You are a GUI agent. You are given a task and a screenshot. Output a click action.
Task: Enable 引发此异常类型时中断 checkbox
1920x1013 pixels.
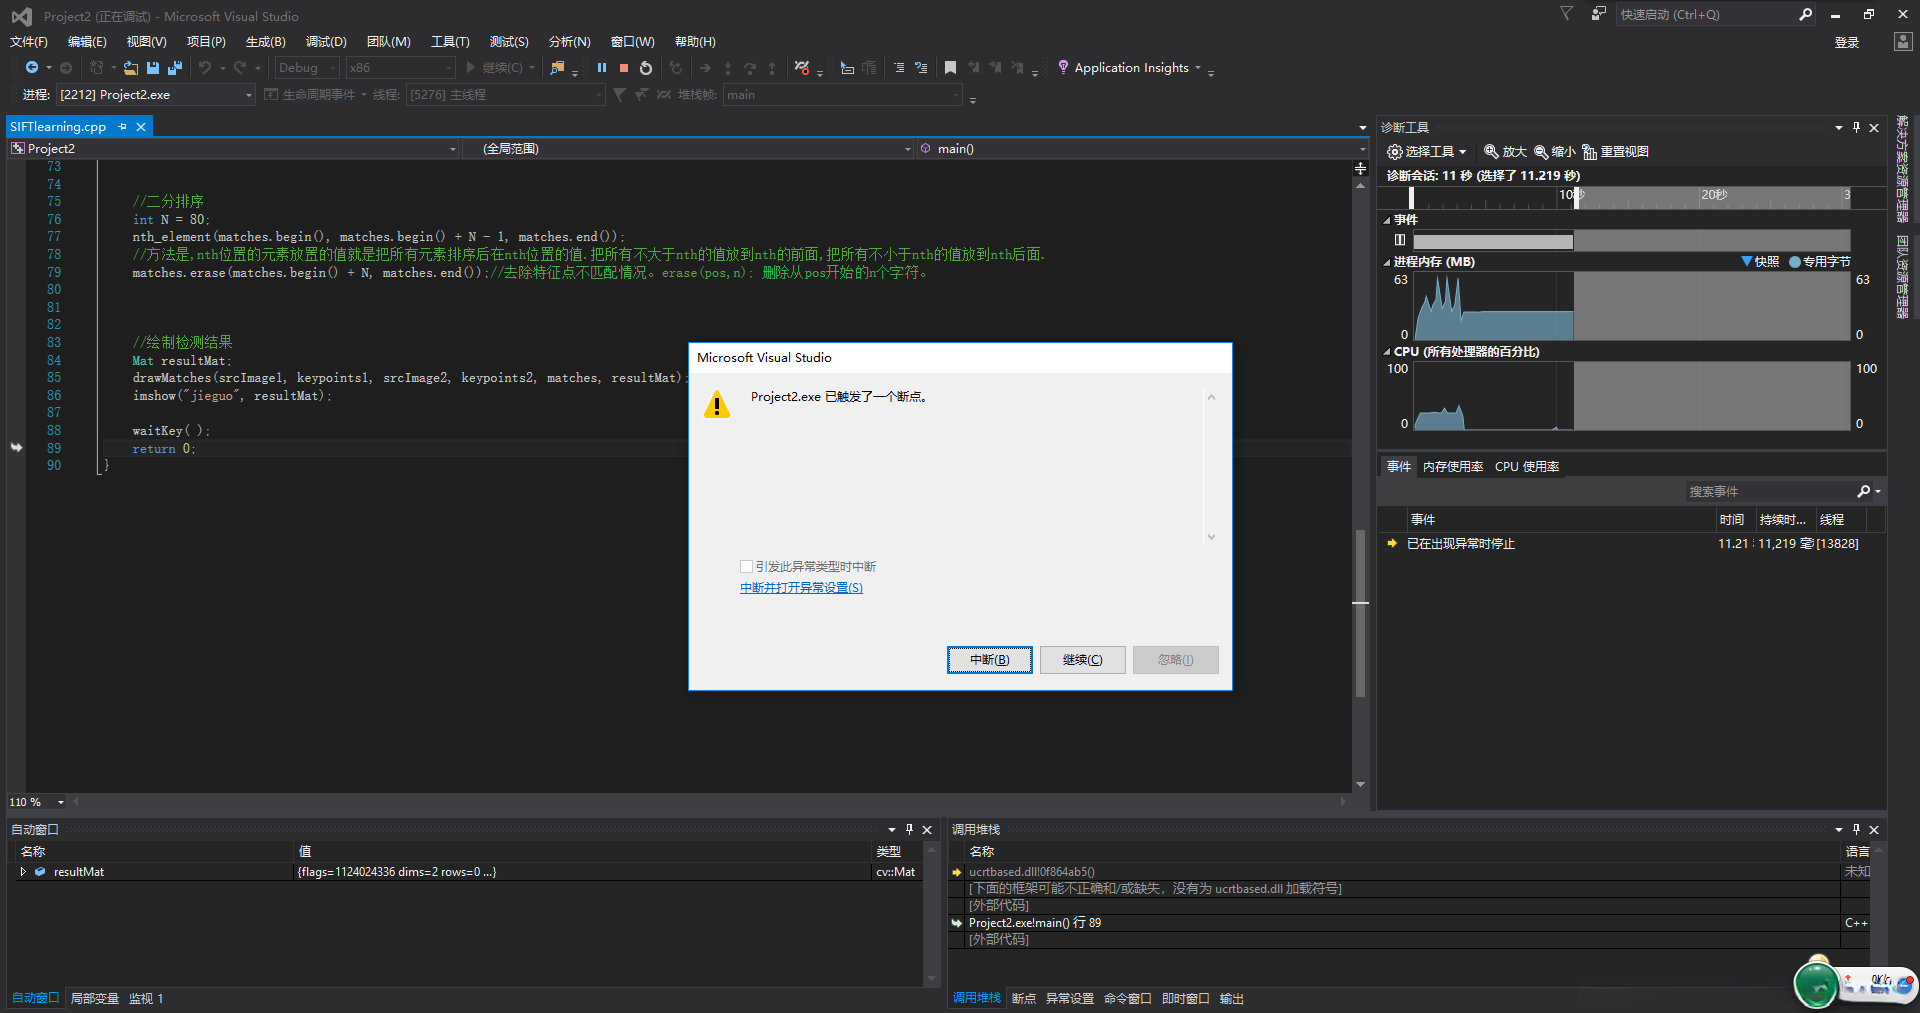pos(746,567)
